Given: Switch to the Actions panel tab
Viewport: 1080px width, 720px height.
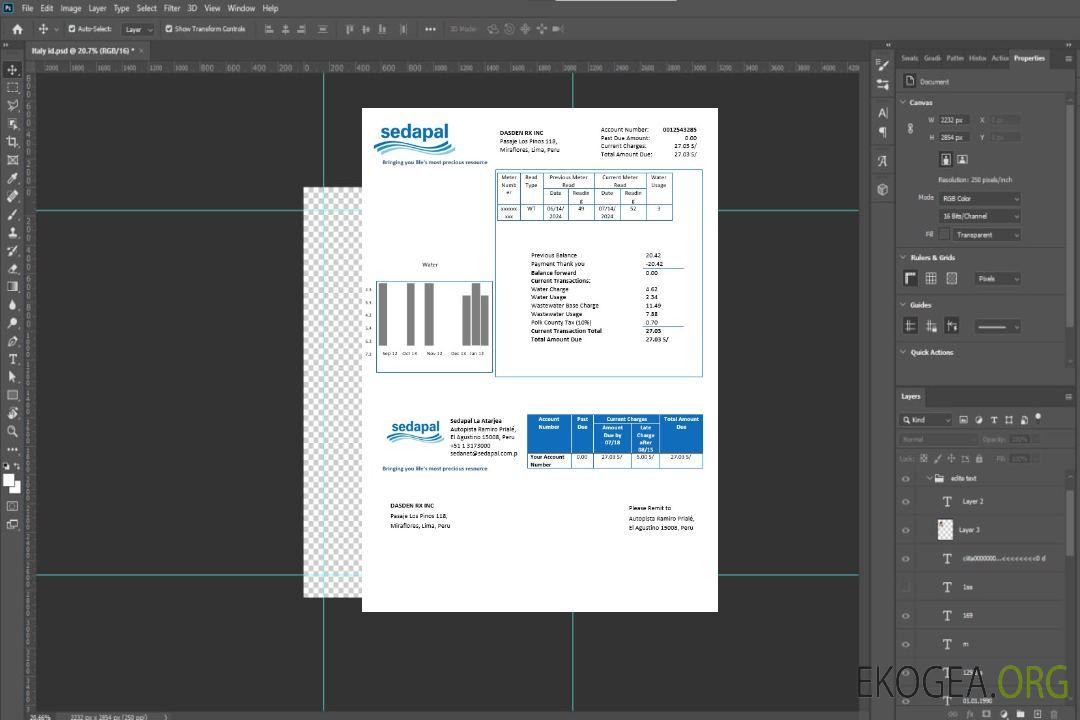Looking at the screenshot, I should tap(999, 58).
